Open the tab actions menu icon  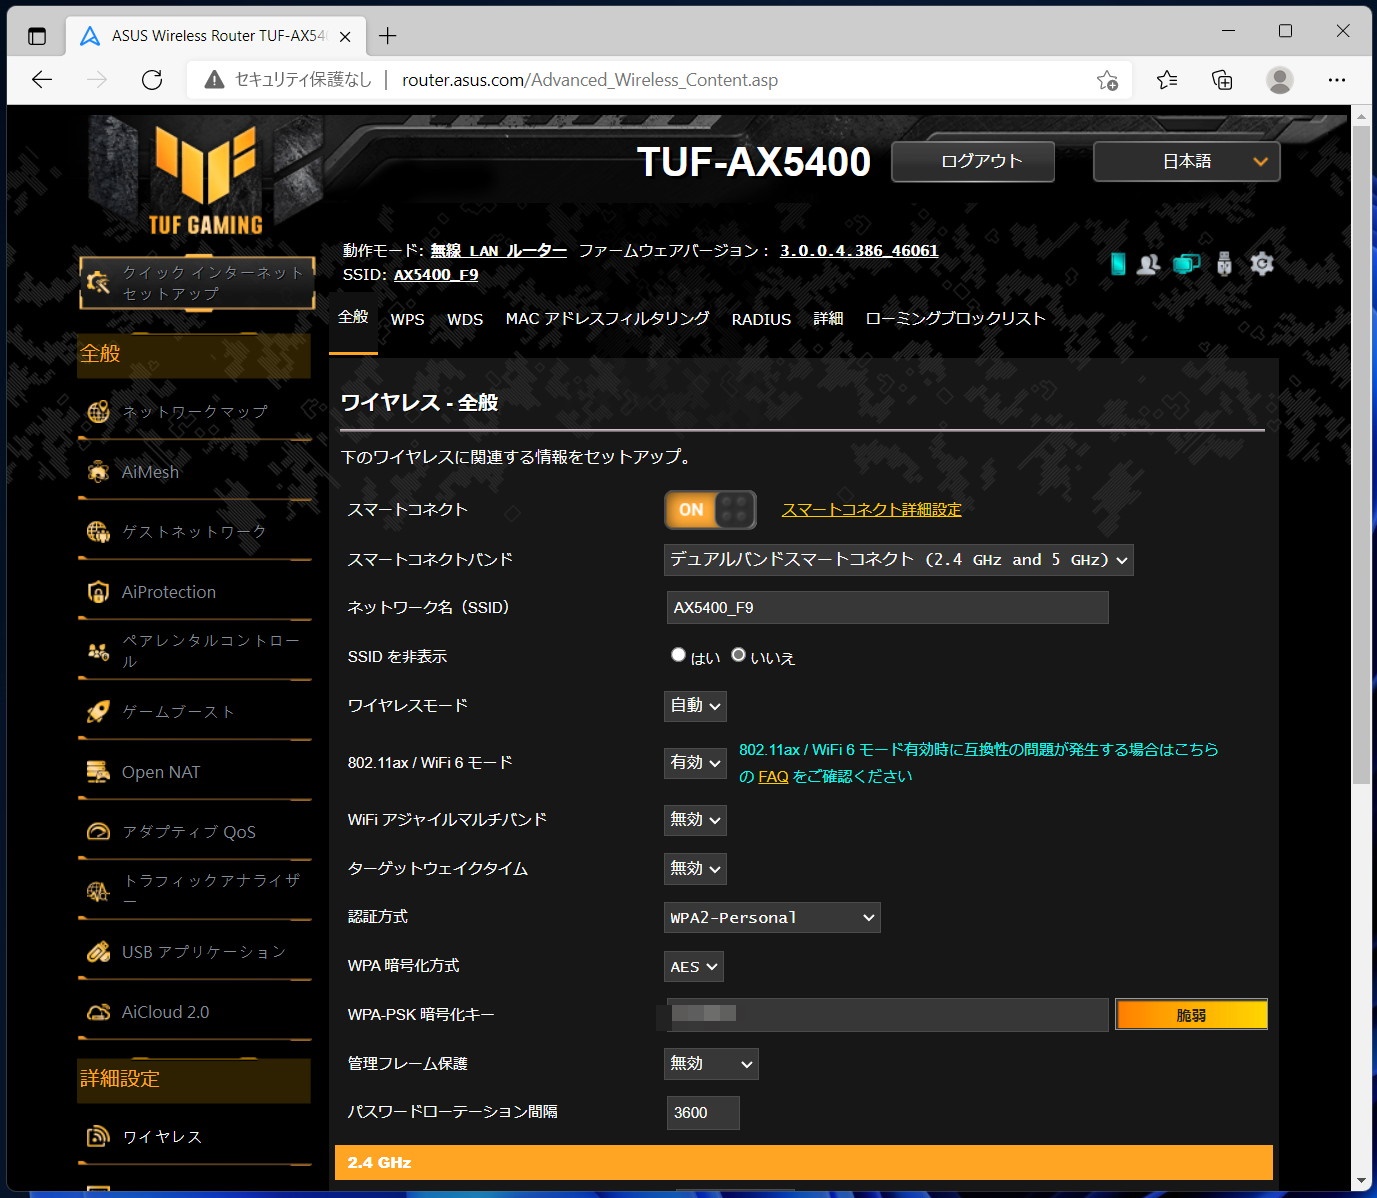(37, 36)
